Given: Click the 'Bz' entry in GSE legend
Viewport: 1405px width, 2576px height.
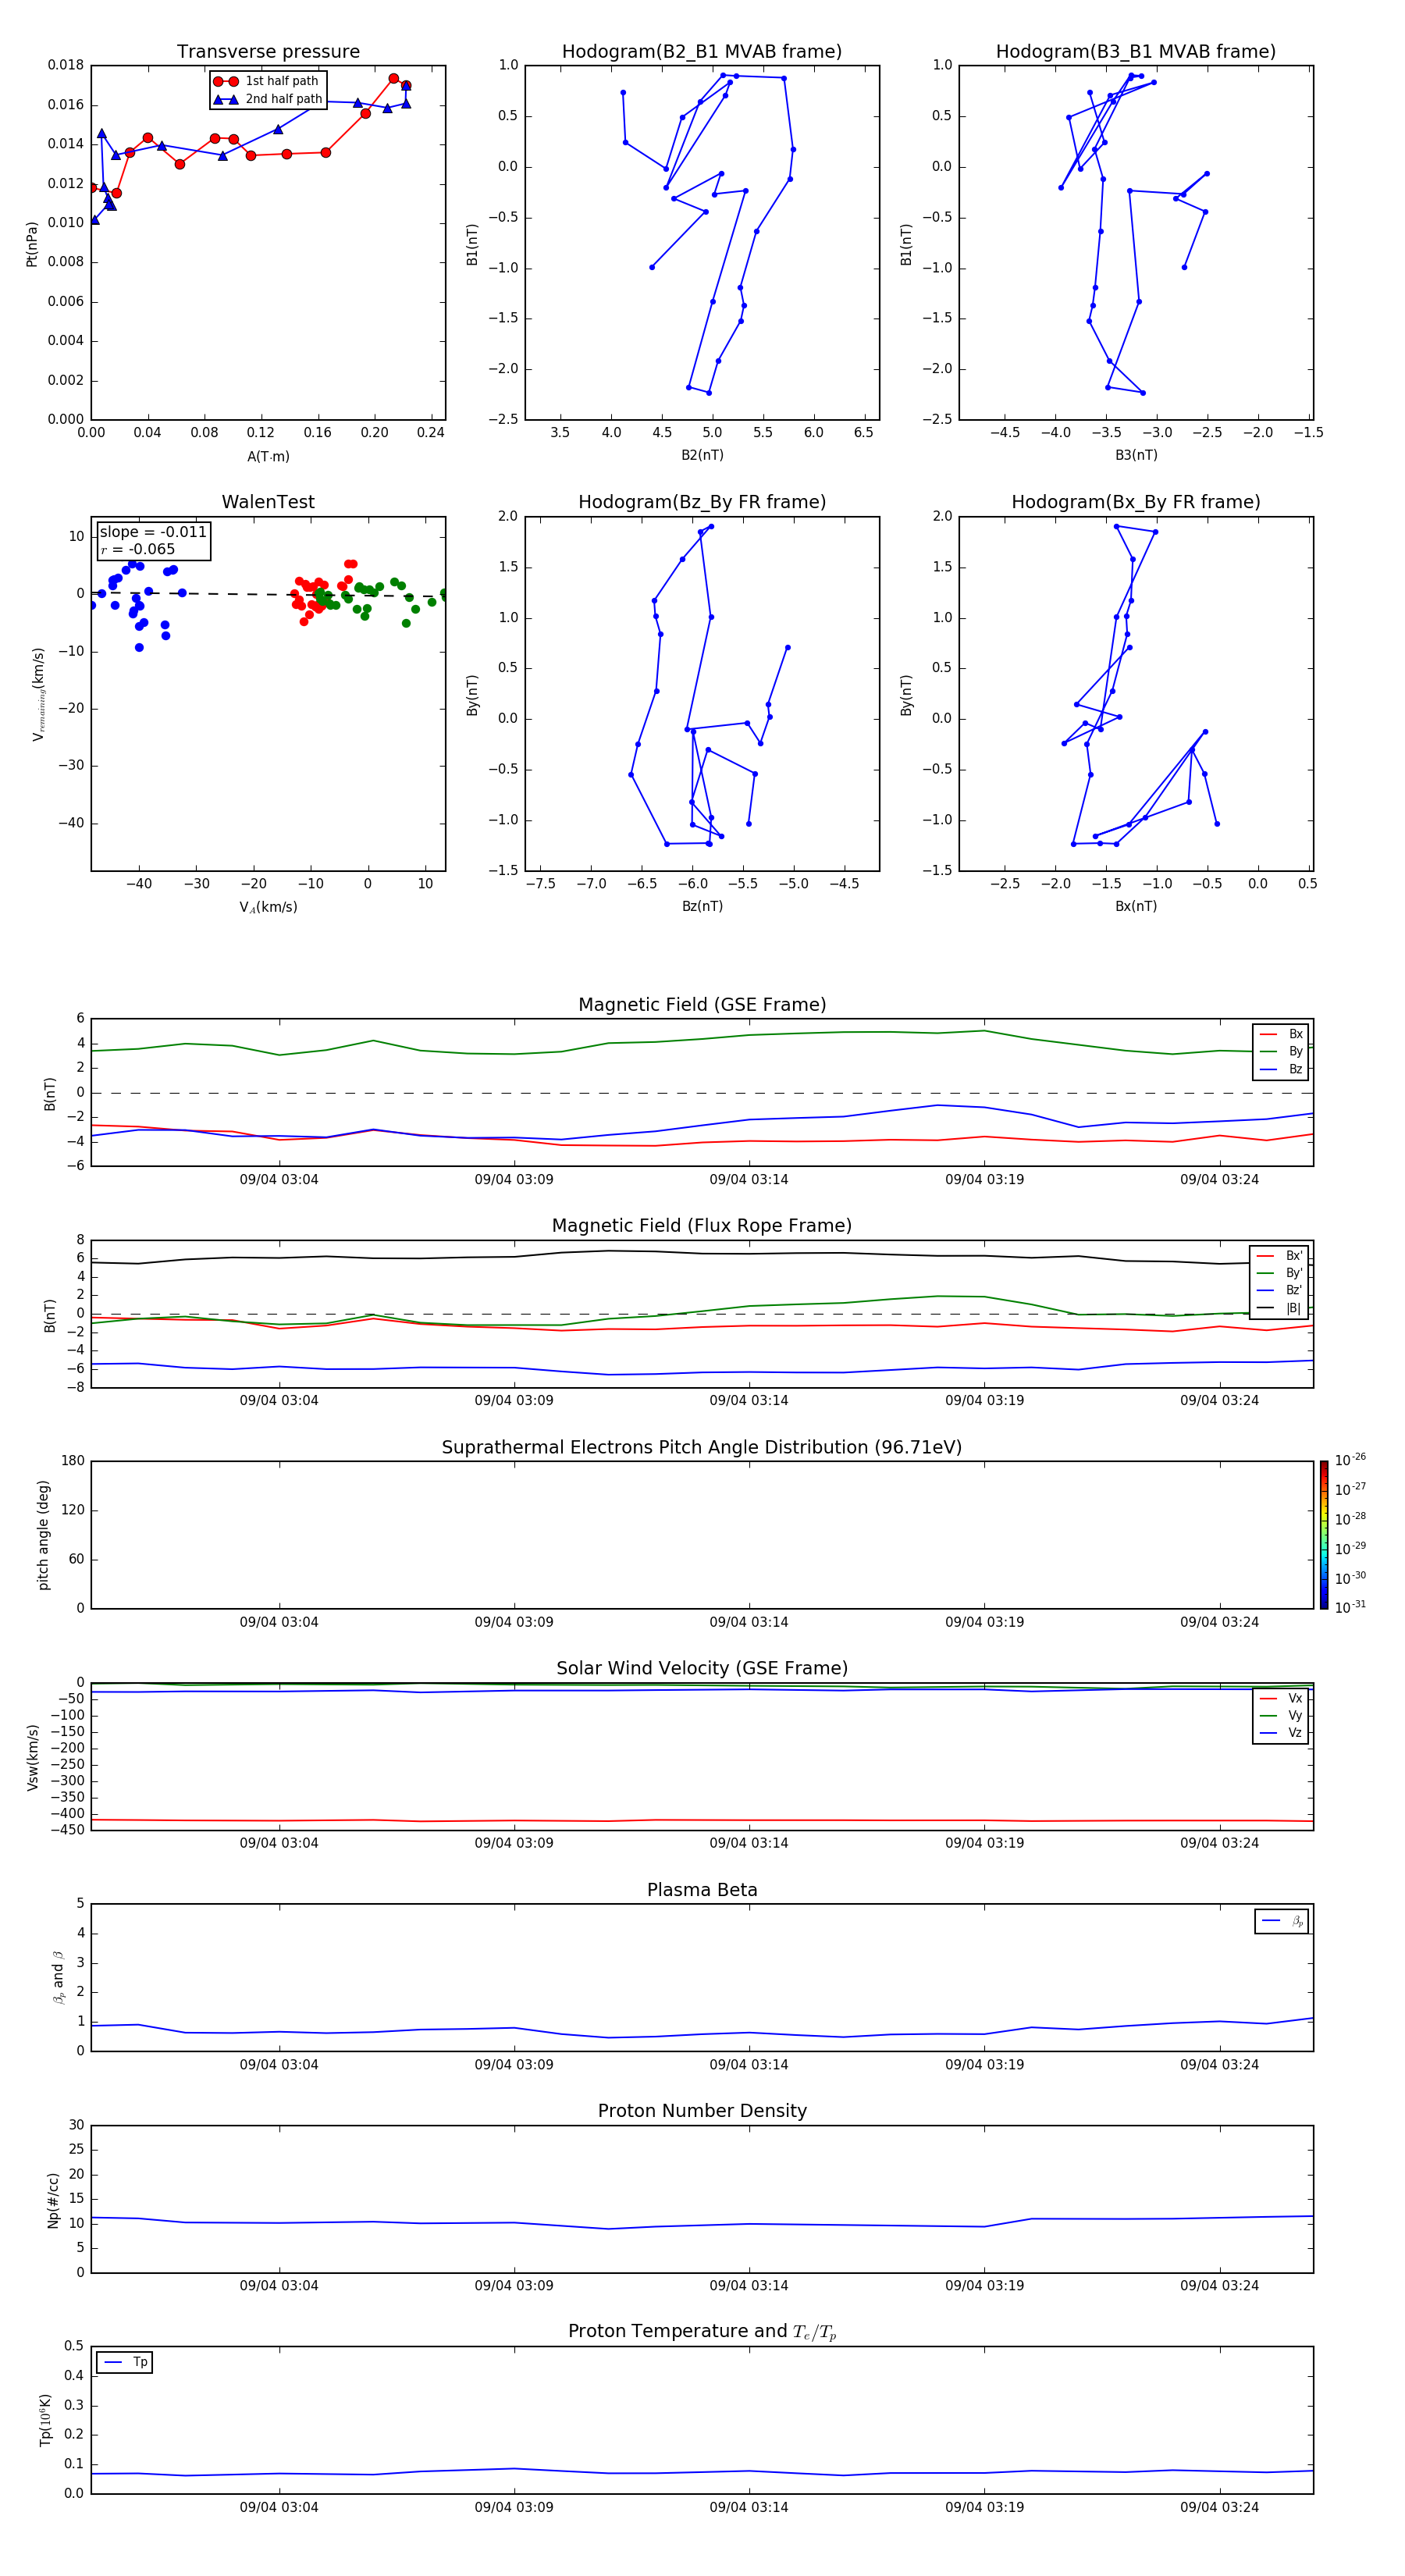Looking at the screenshot, I should pos(1282,1069).
